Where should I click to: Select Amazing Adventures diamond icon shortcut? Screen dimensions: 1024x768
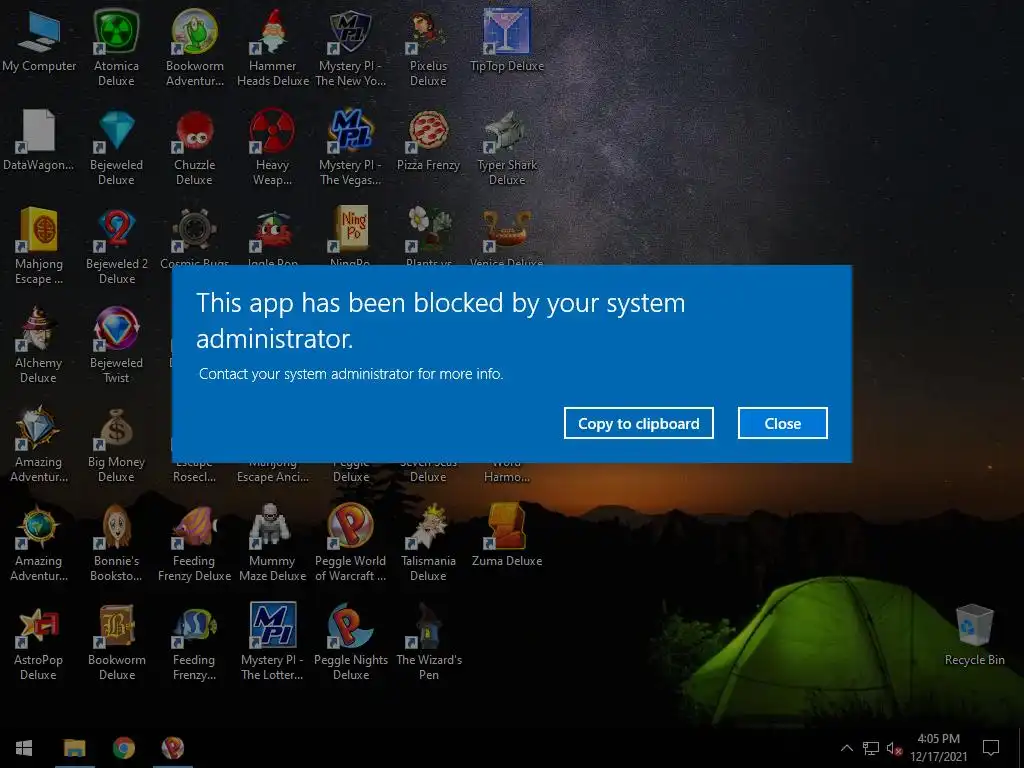[39, 444]
